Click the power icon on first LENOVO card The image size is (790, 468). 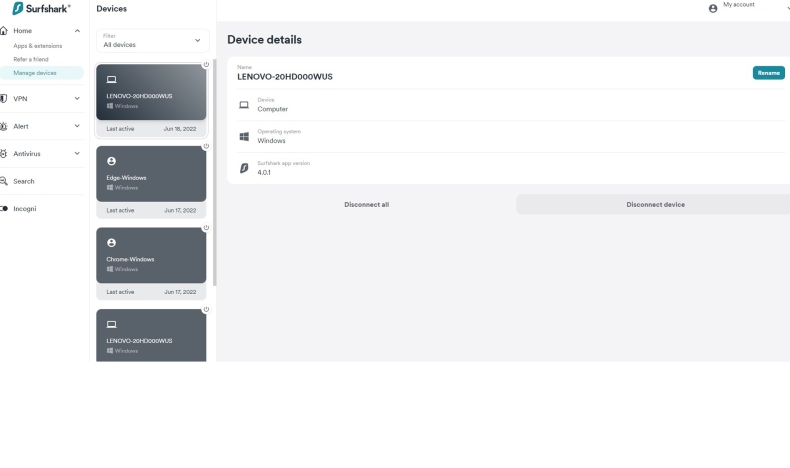point(206,65)
